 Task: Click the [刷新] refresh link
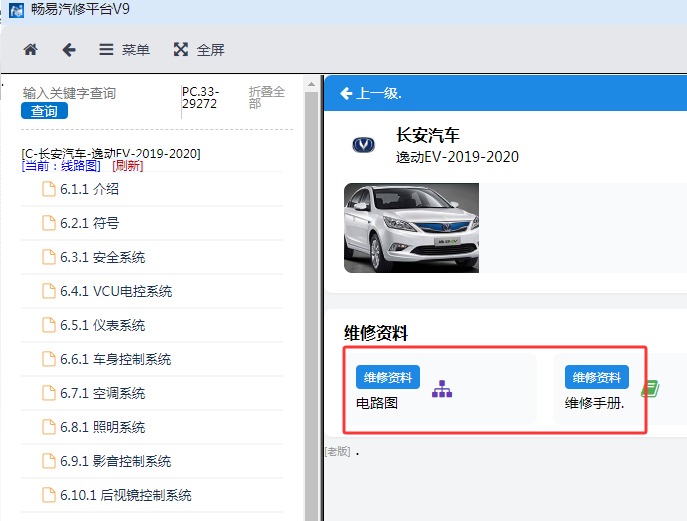(x=127, y=166)
